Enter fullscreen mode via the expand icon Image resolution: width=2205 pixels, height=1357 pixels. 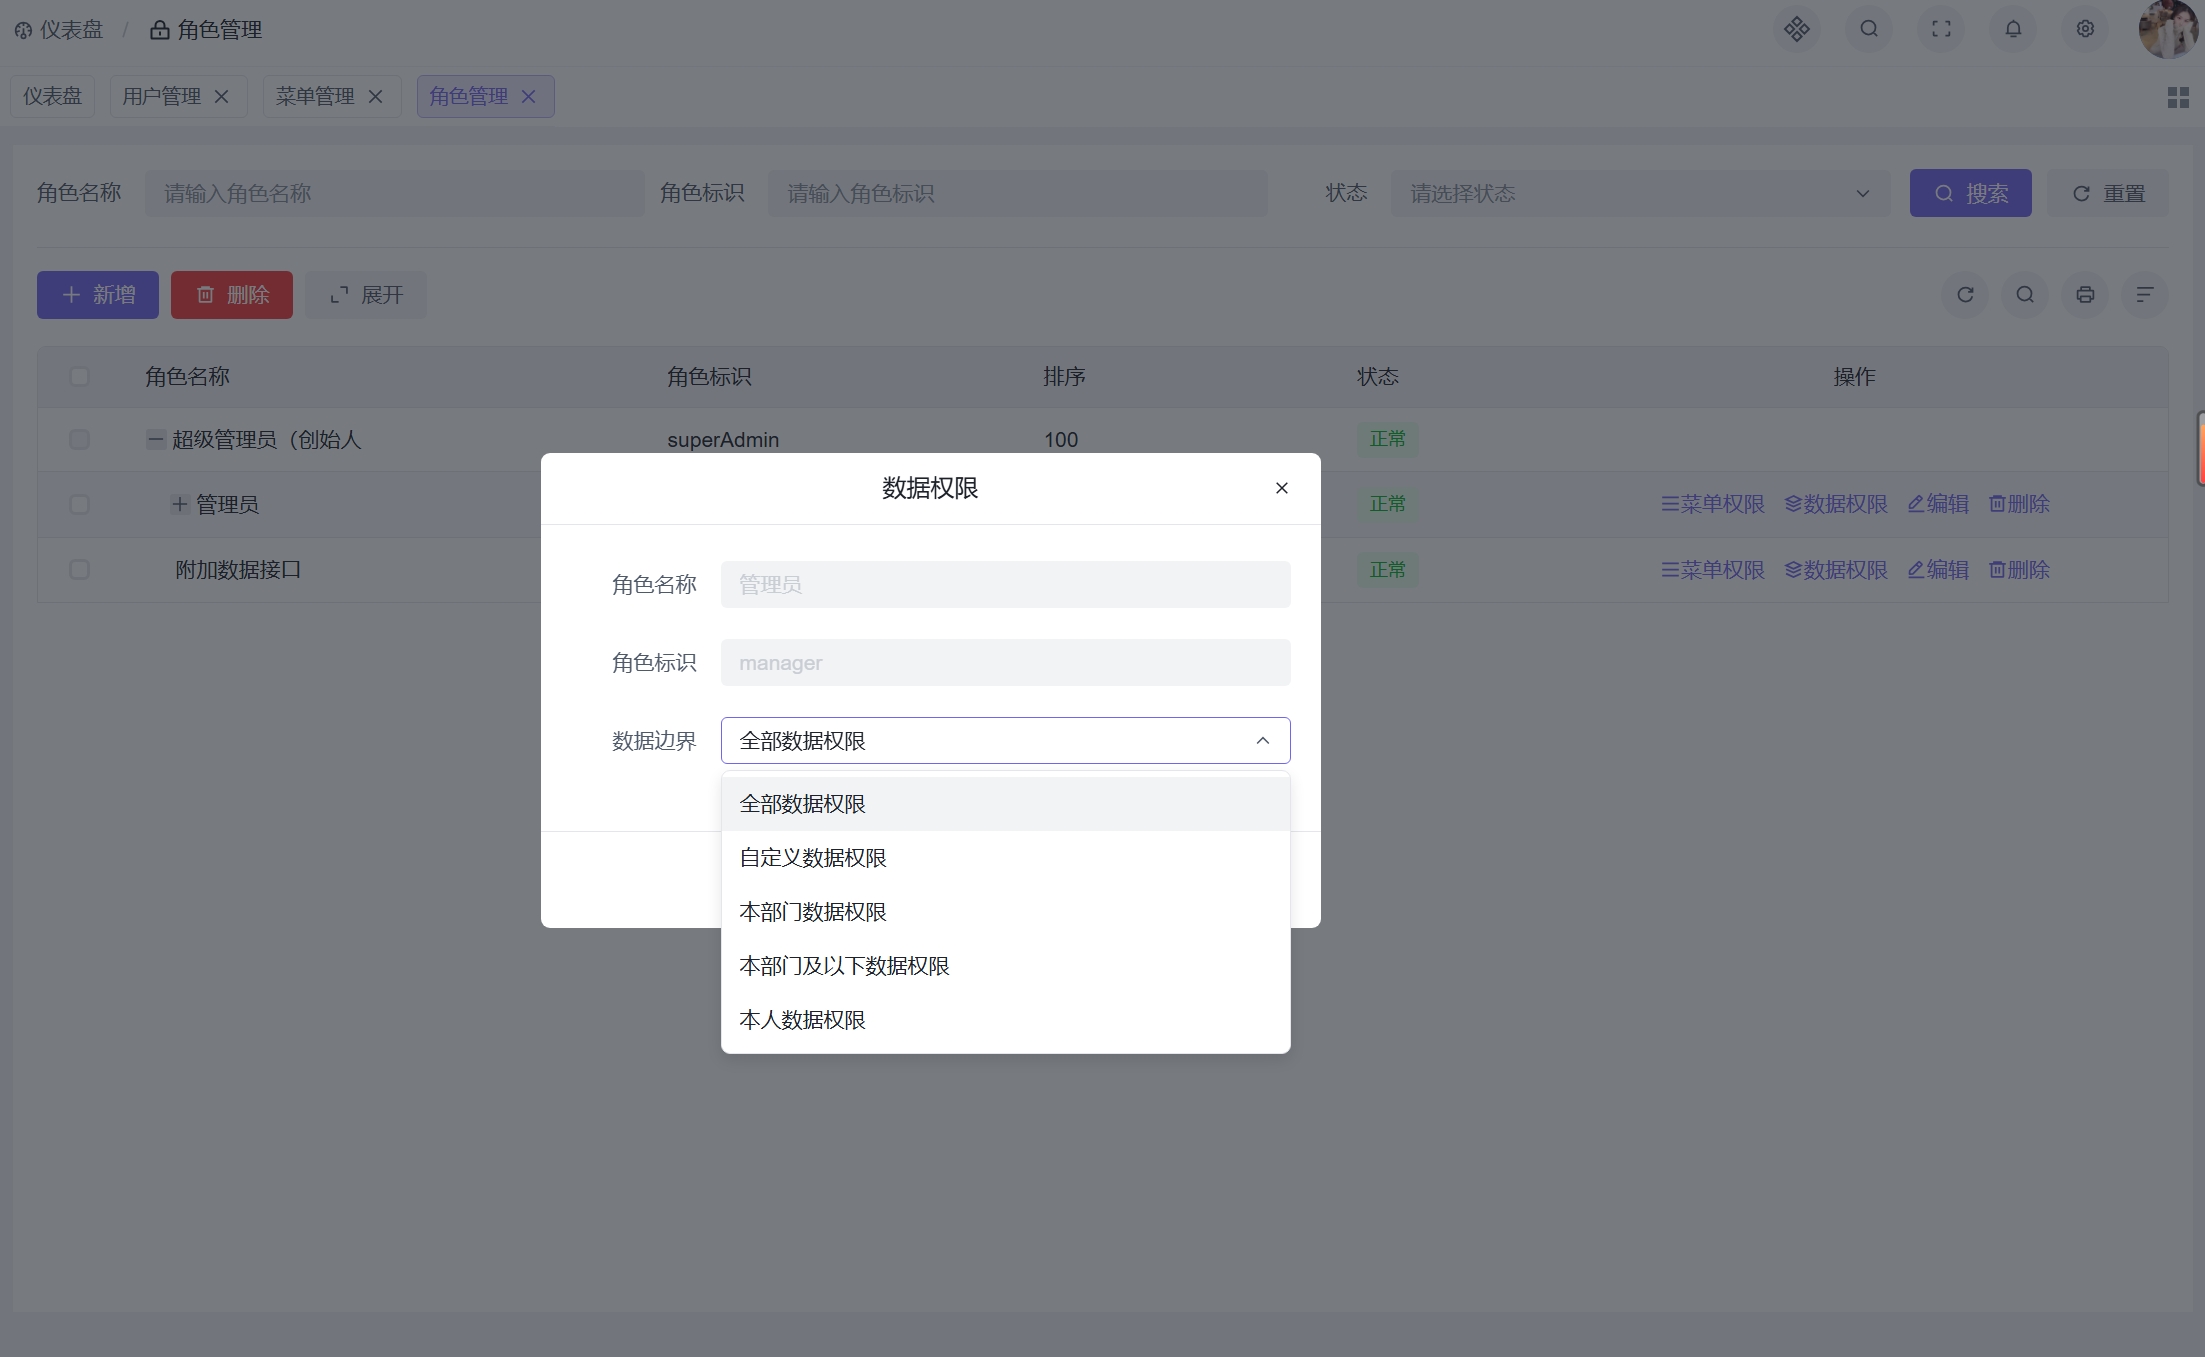pos(1941,29)
